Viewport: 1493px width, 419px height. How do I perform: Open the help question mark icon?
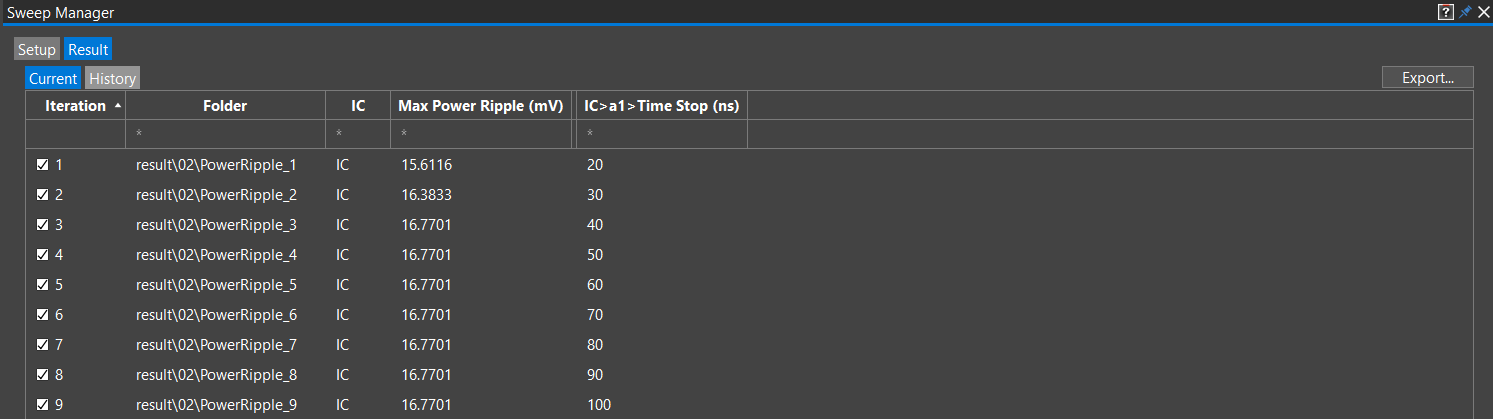pos(1445,12)
